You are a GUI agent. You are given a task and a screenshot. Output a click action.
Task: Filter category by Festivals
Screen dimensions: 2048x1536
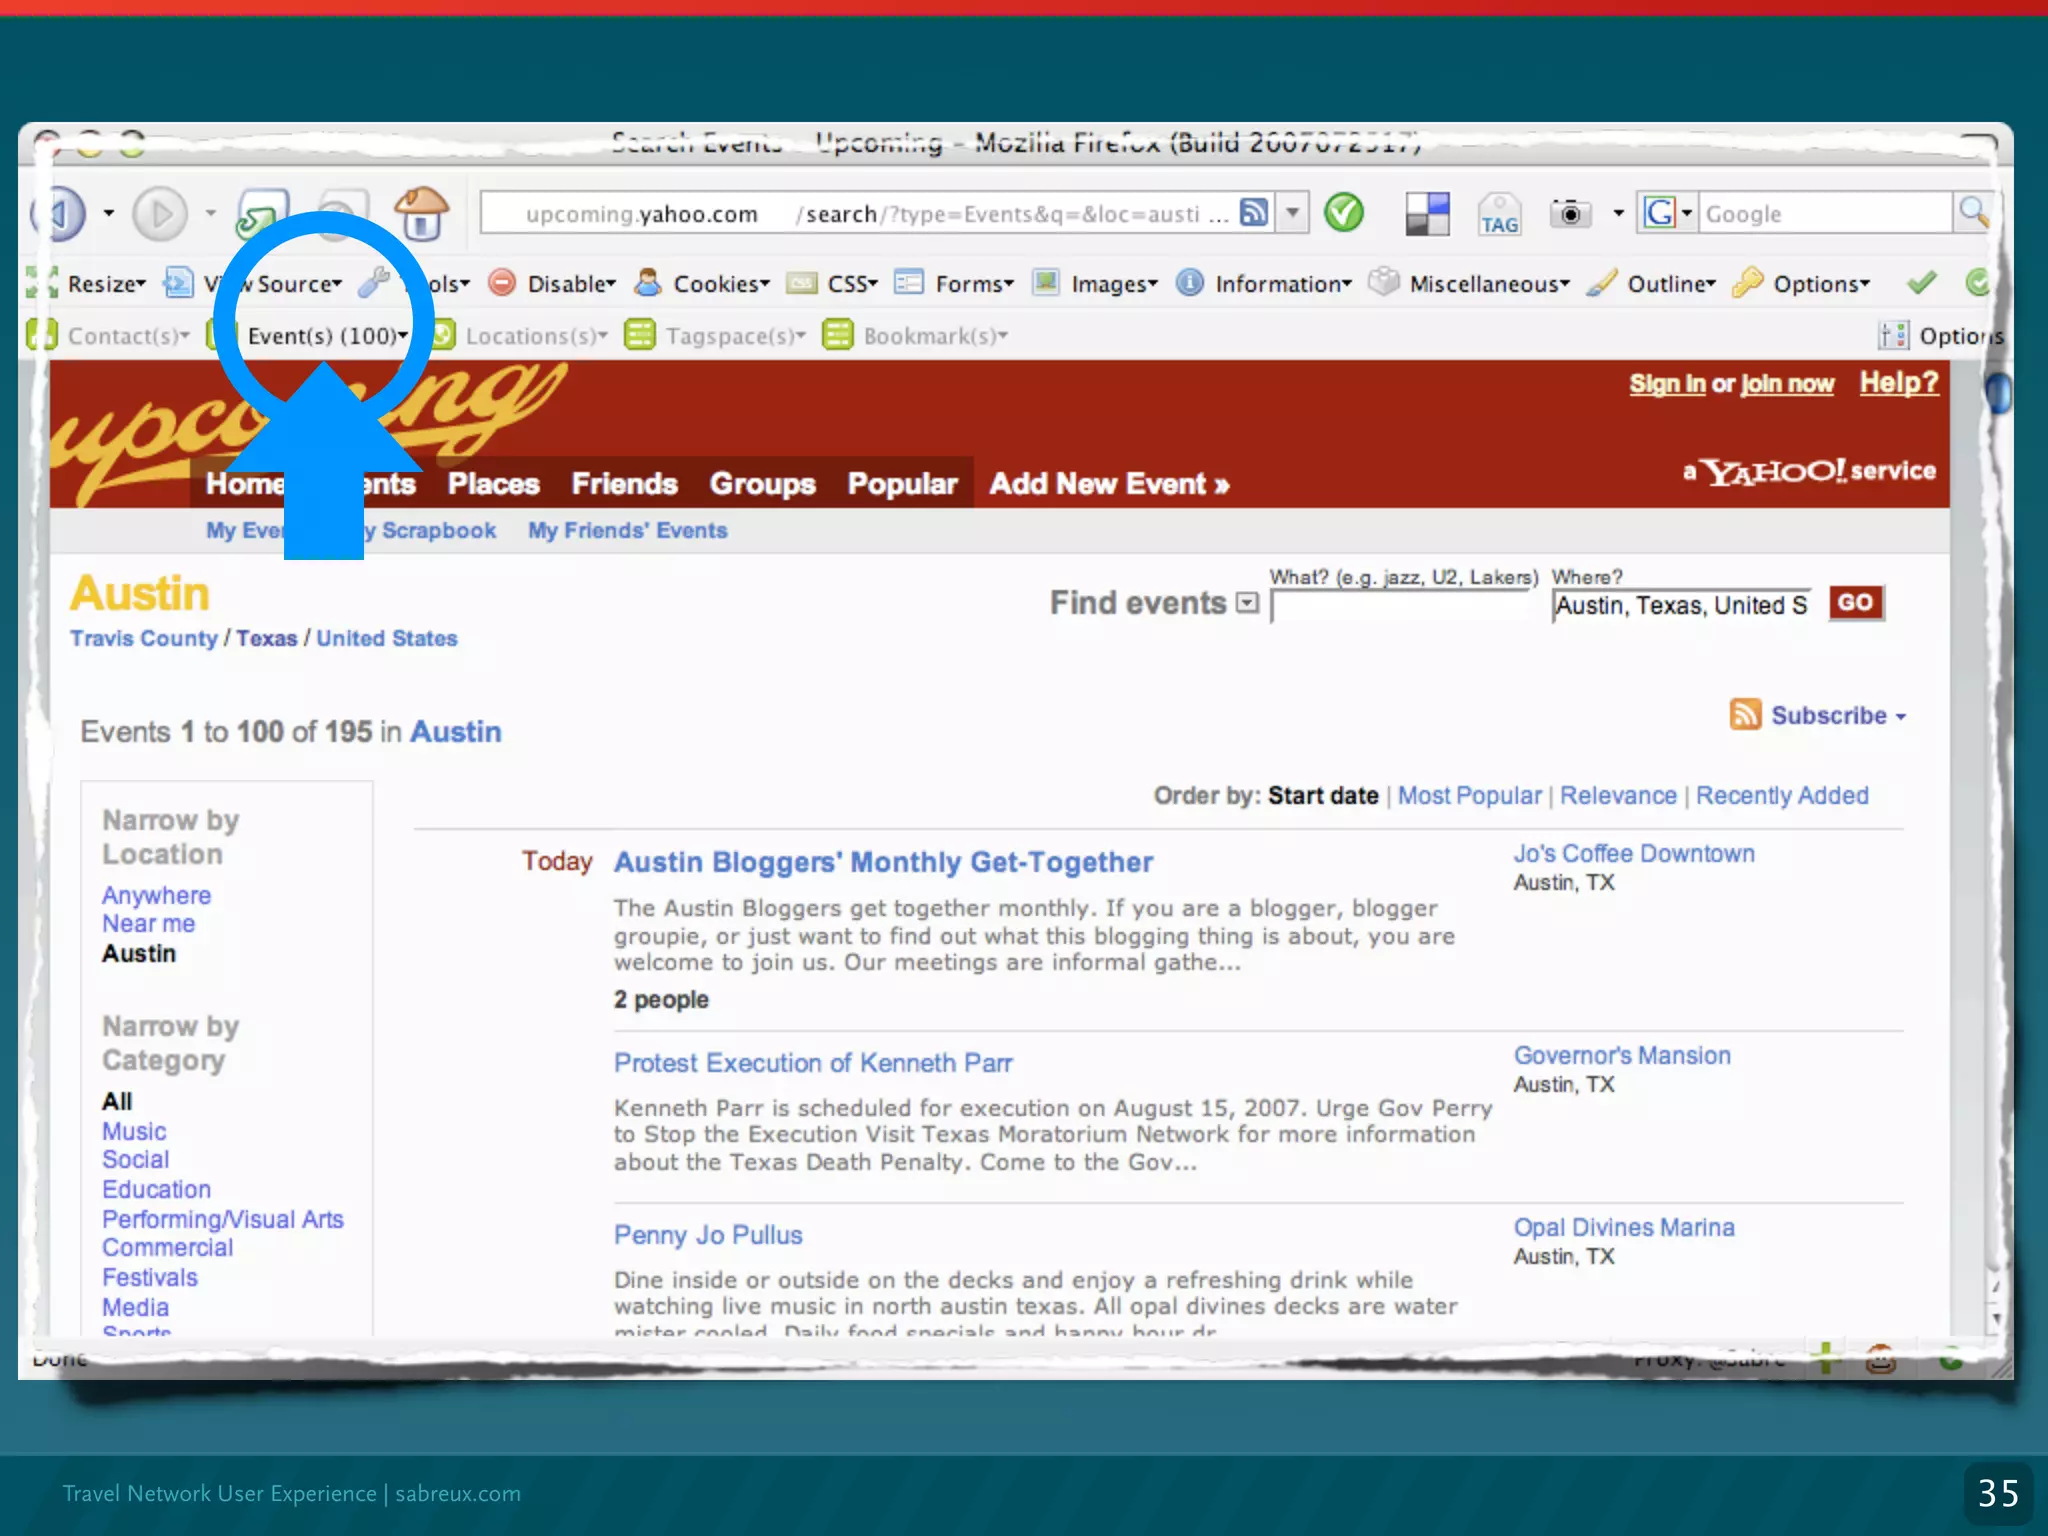(x=149, y=1277)
